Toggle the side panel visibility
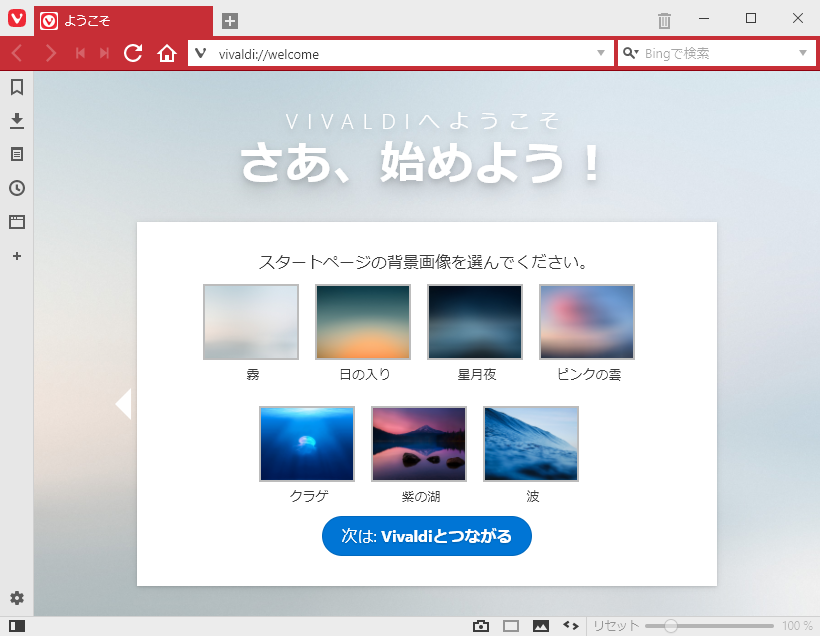 17,626
